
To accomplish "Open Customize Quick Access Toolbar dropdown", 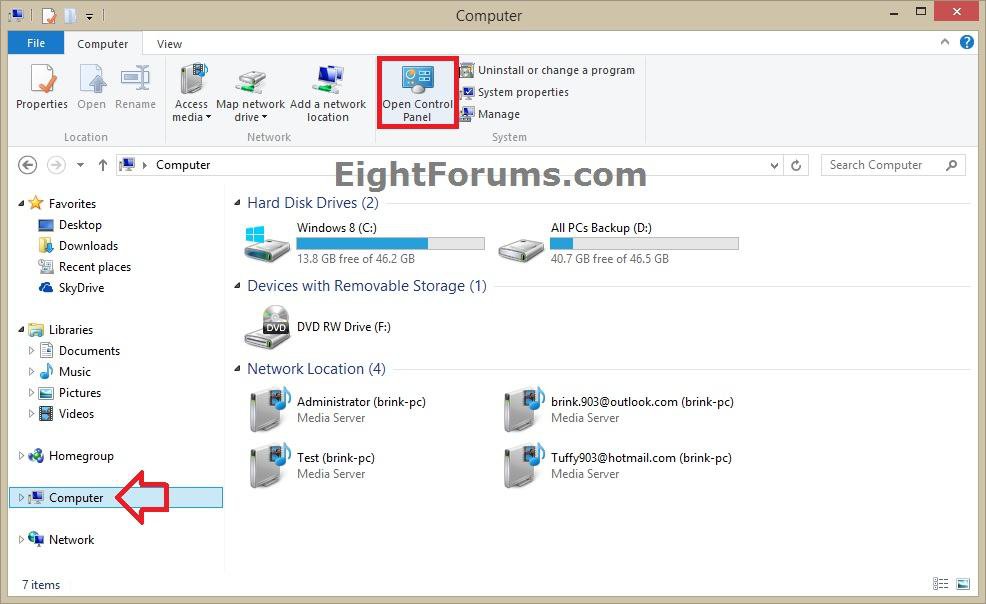I will (89, 16).
